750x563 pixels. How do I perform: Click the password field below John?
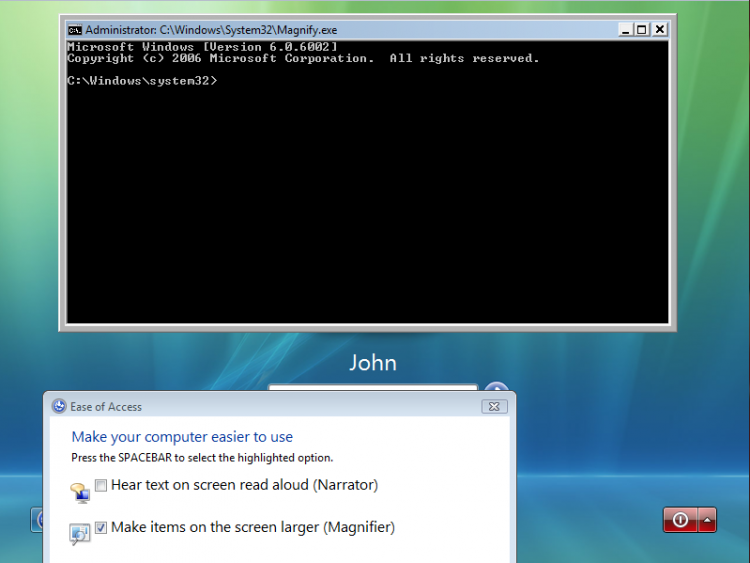(x=373, y=386)
